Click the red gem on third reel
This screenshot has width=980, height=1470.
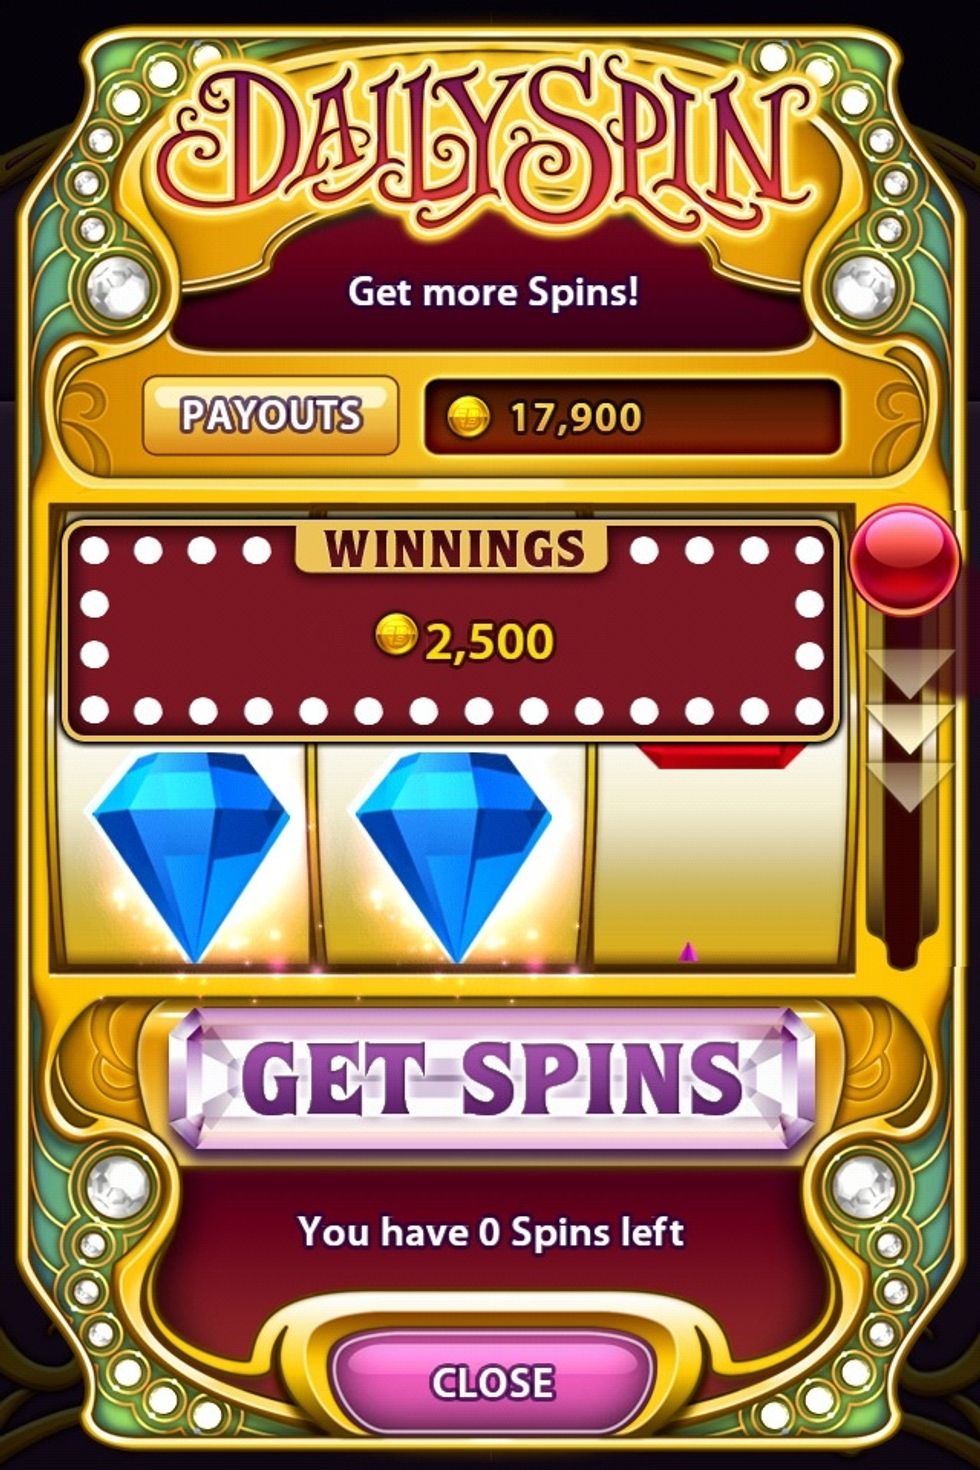(x=721, y=755)
